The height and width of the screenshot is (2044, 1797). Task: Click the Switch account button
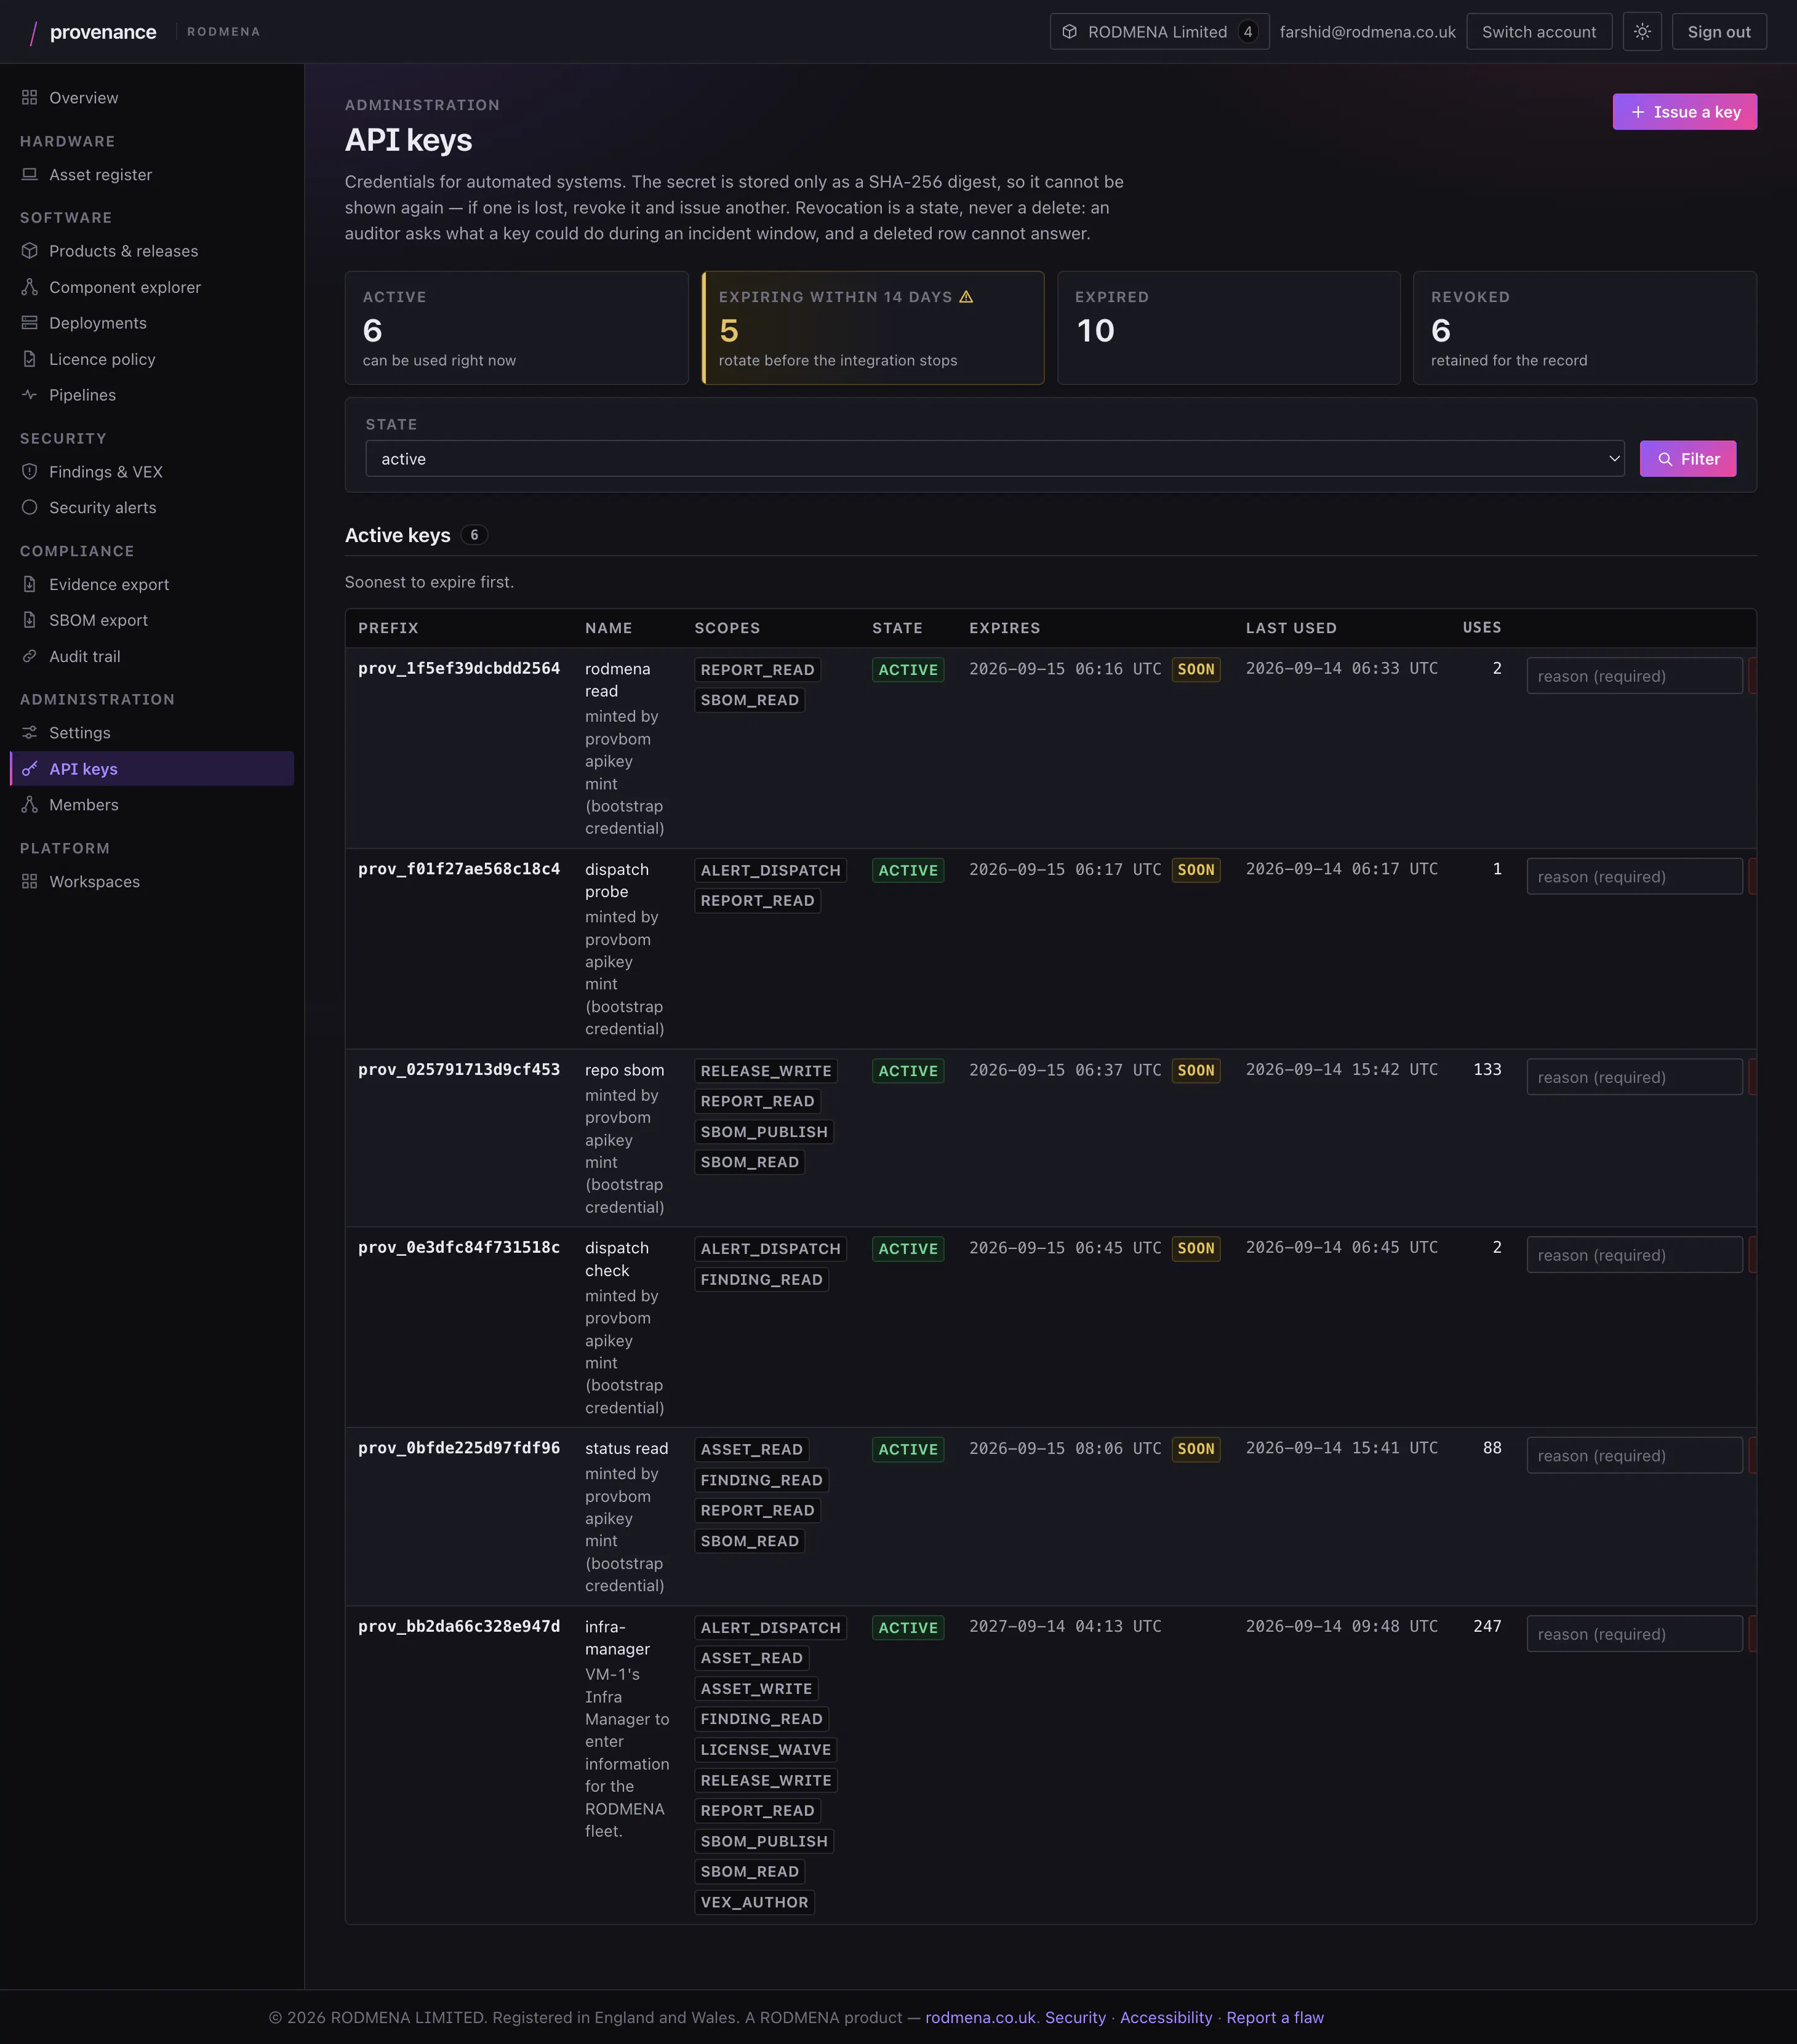coord(1539,32)
